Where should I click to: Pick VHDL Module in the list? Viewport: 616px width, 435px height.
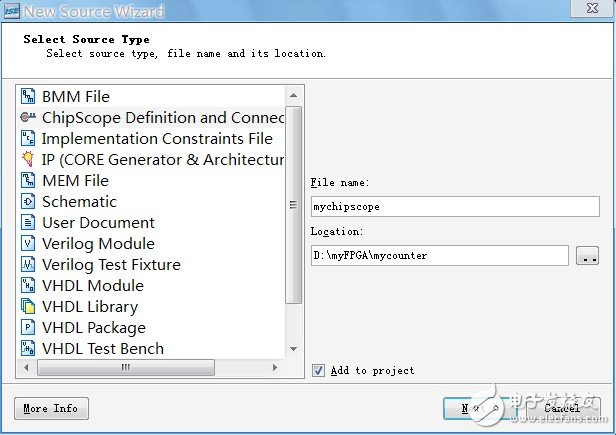pyautogui.click(x=93, y=286)
